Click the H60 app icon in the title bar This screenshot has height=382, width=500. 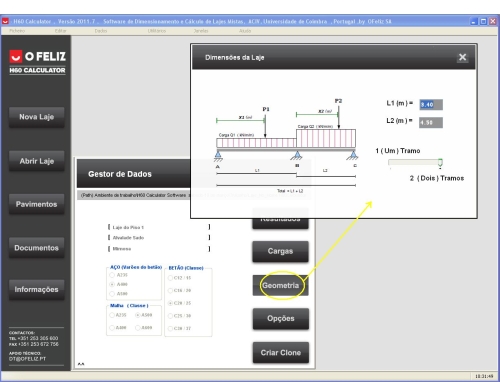5,21
